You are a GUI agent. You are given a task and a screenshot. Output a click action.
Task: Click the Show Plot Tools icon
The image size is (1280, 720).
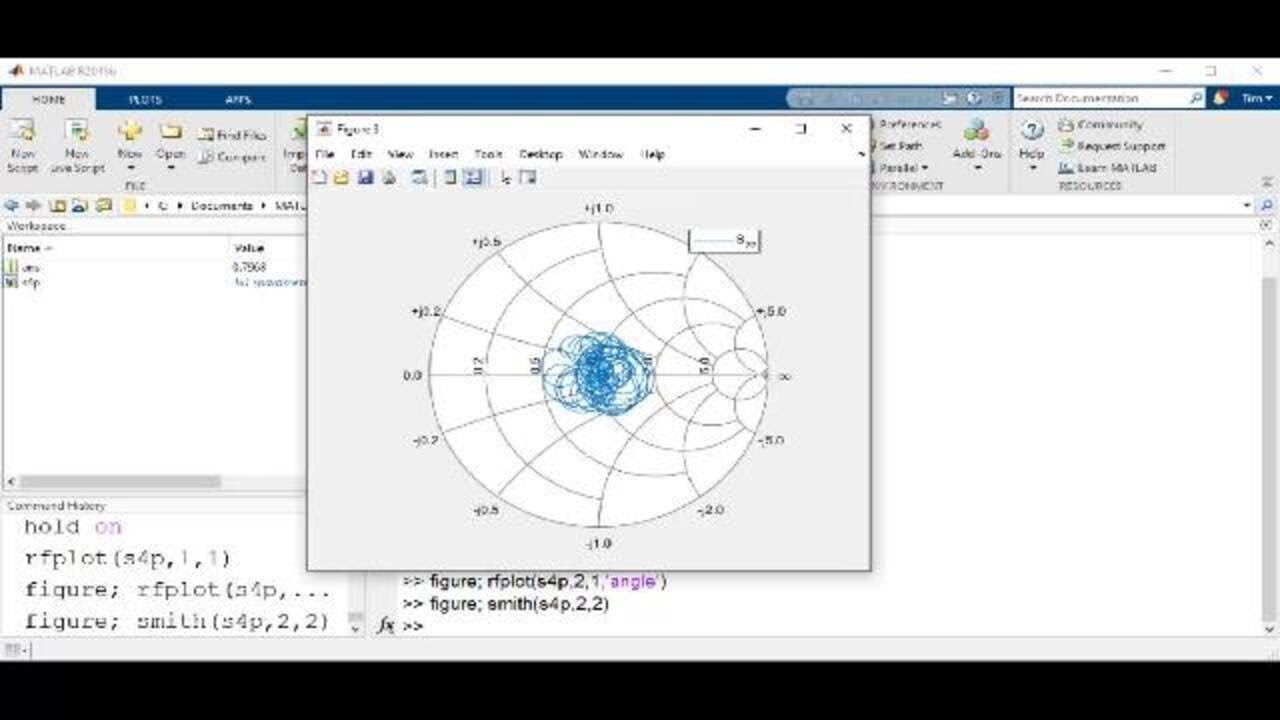coord(528,177)
